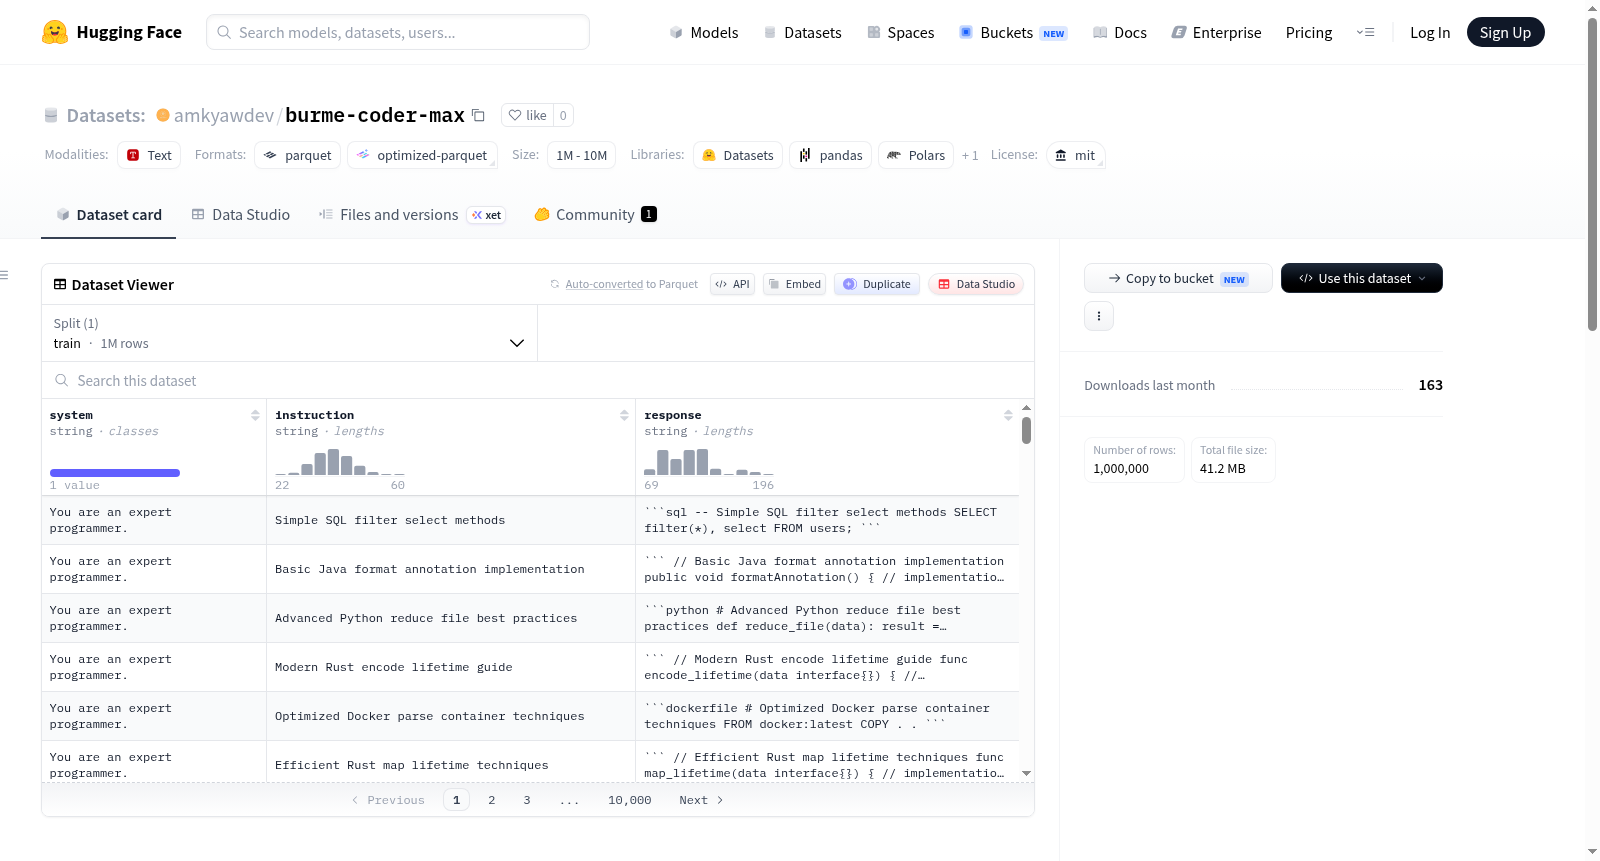Open the Pricing link
The height and width of the screenshot is (861, 1600).
1309,32
